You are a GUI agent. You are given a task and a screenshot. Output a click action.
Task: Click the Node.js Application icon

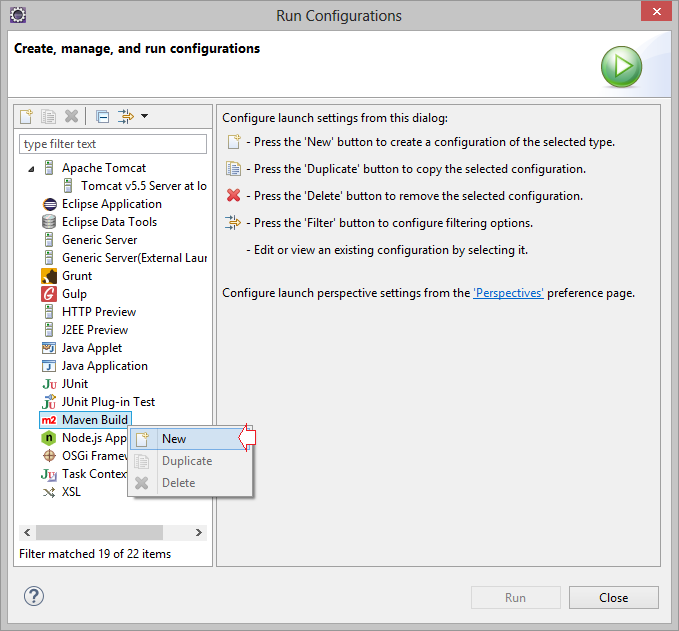49,438
